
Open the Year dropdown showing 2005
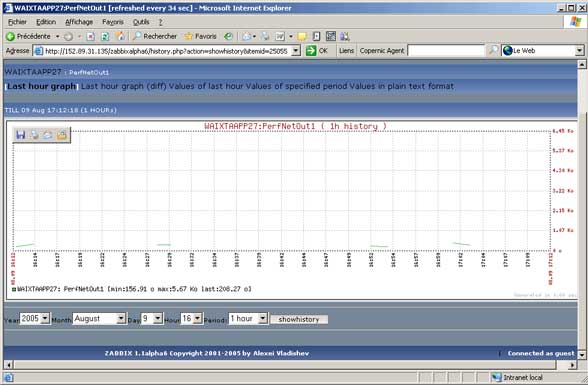tap(34, 319)
